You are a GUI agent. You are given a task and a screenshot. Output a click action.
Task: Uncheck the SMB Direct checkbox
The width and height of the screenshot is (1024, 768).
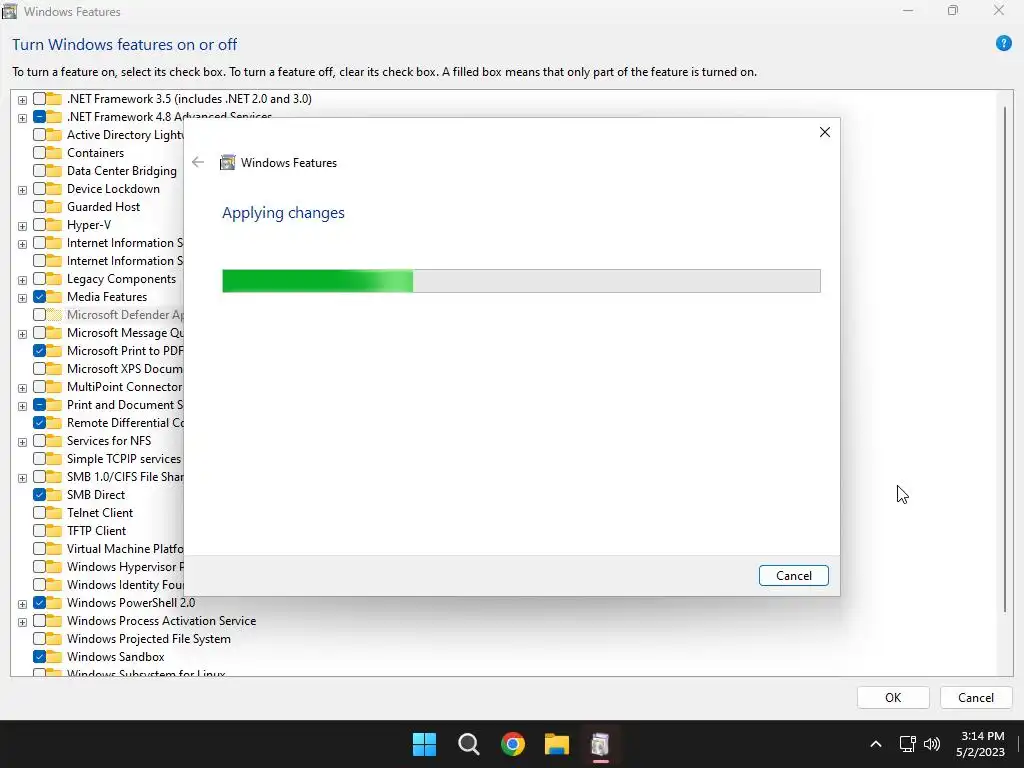tap(39, 495)
